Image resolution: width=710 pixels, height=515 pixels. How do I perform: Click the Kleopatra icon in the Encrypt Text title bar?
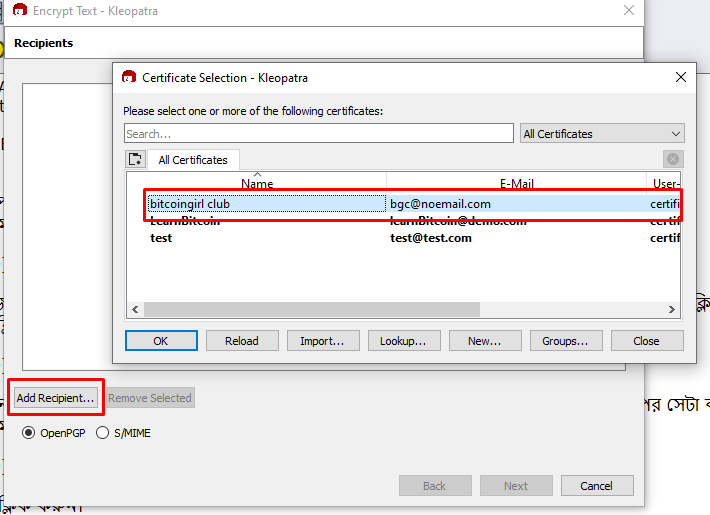[19, 10]
